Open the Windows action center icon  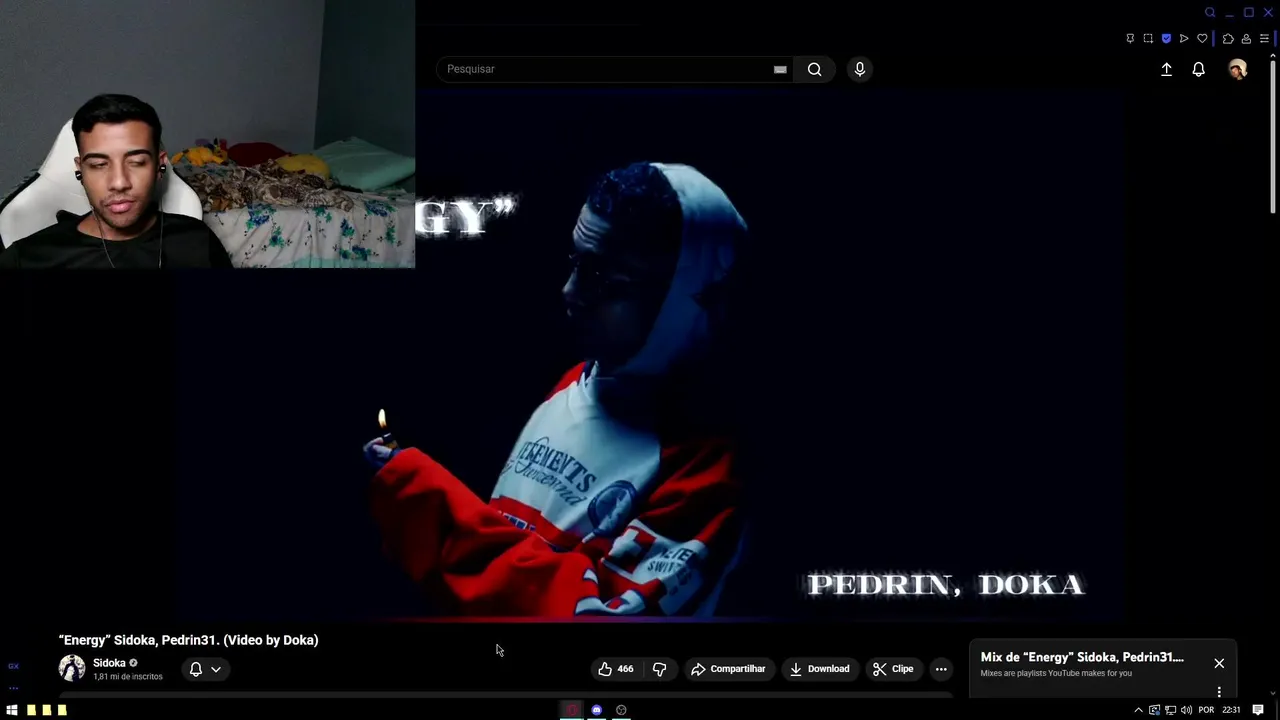(x=1258, y=710)
